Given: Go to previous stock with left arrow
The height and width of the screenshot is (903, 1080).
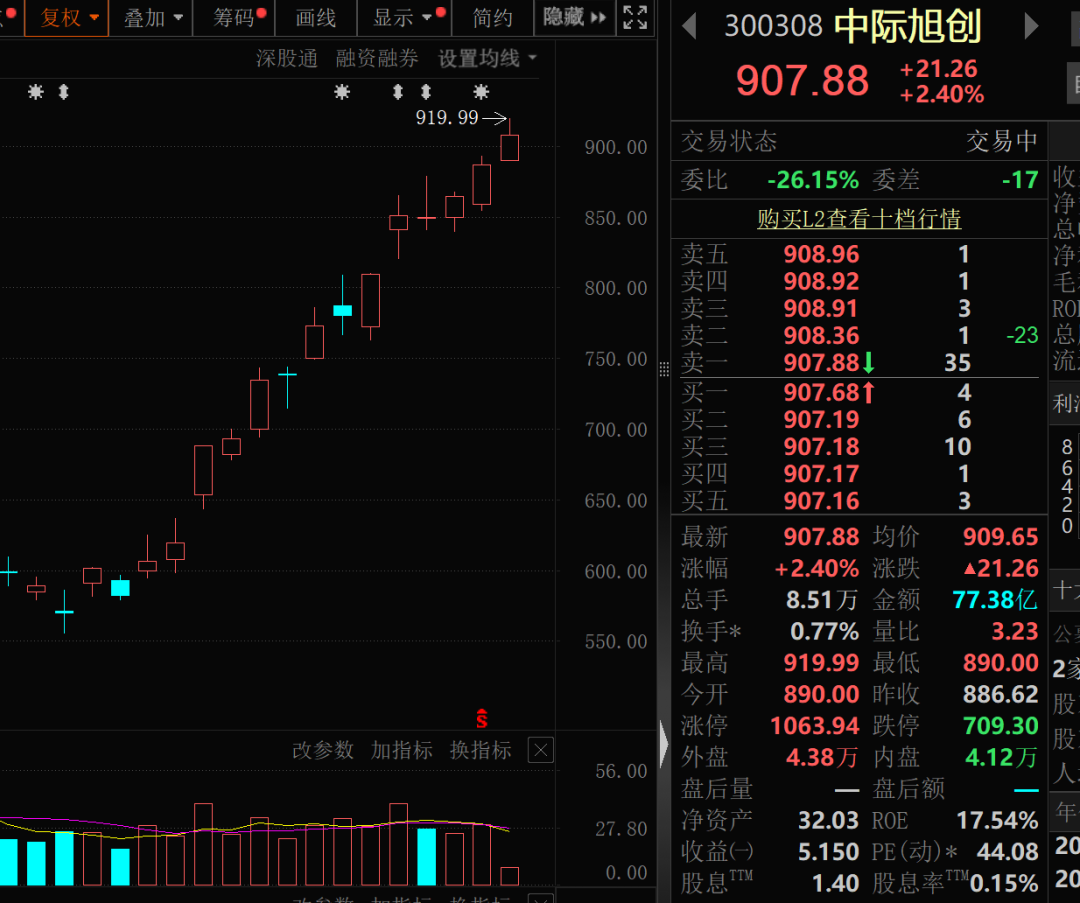Looking at the screenshot, I should click(689, 27).
